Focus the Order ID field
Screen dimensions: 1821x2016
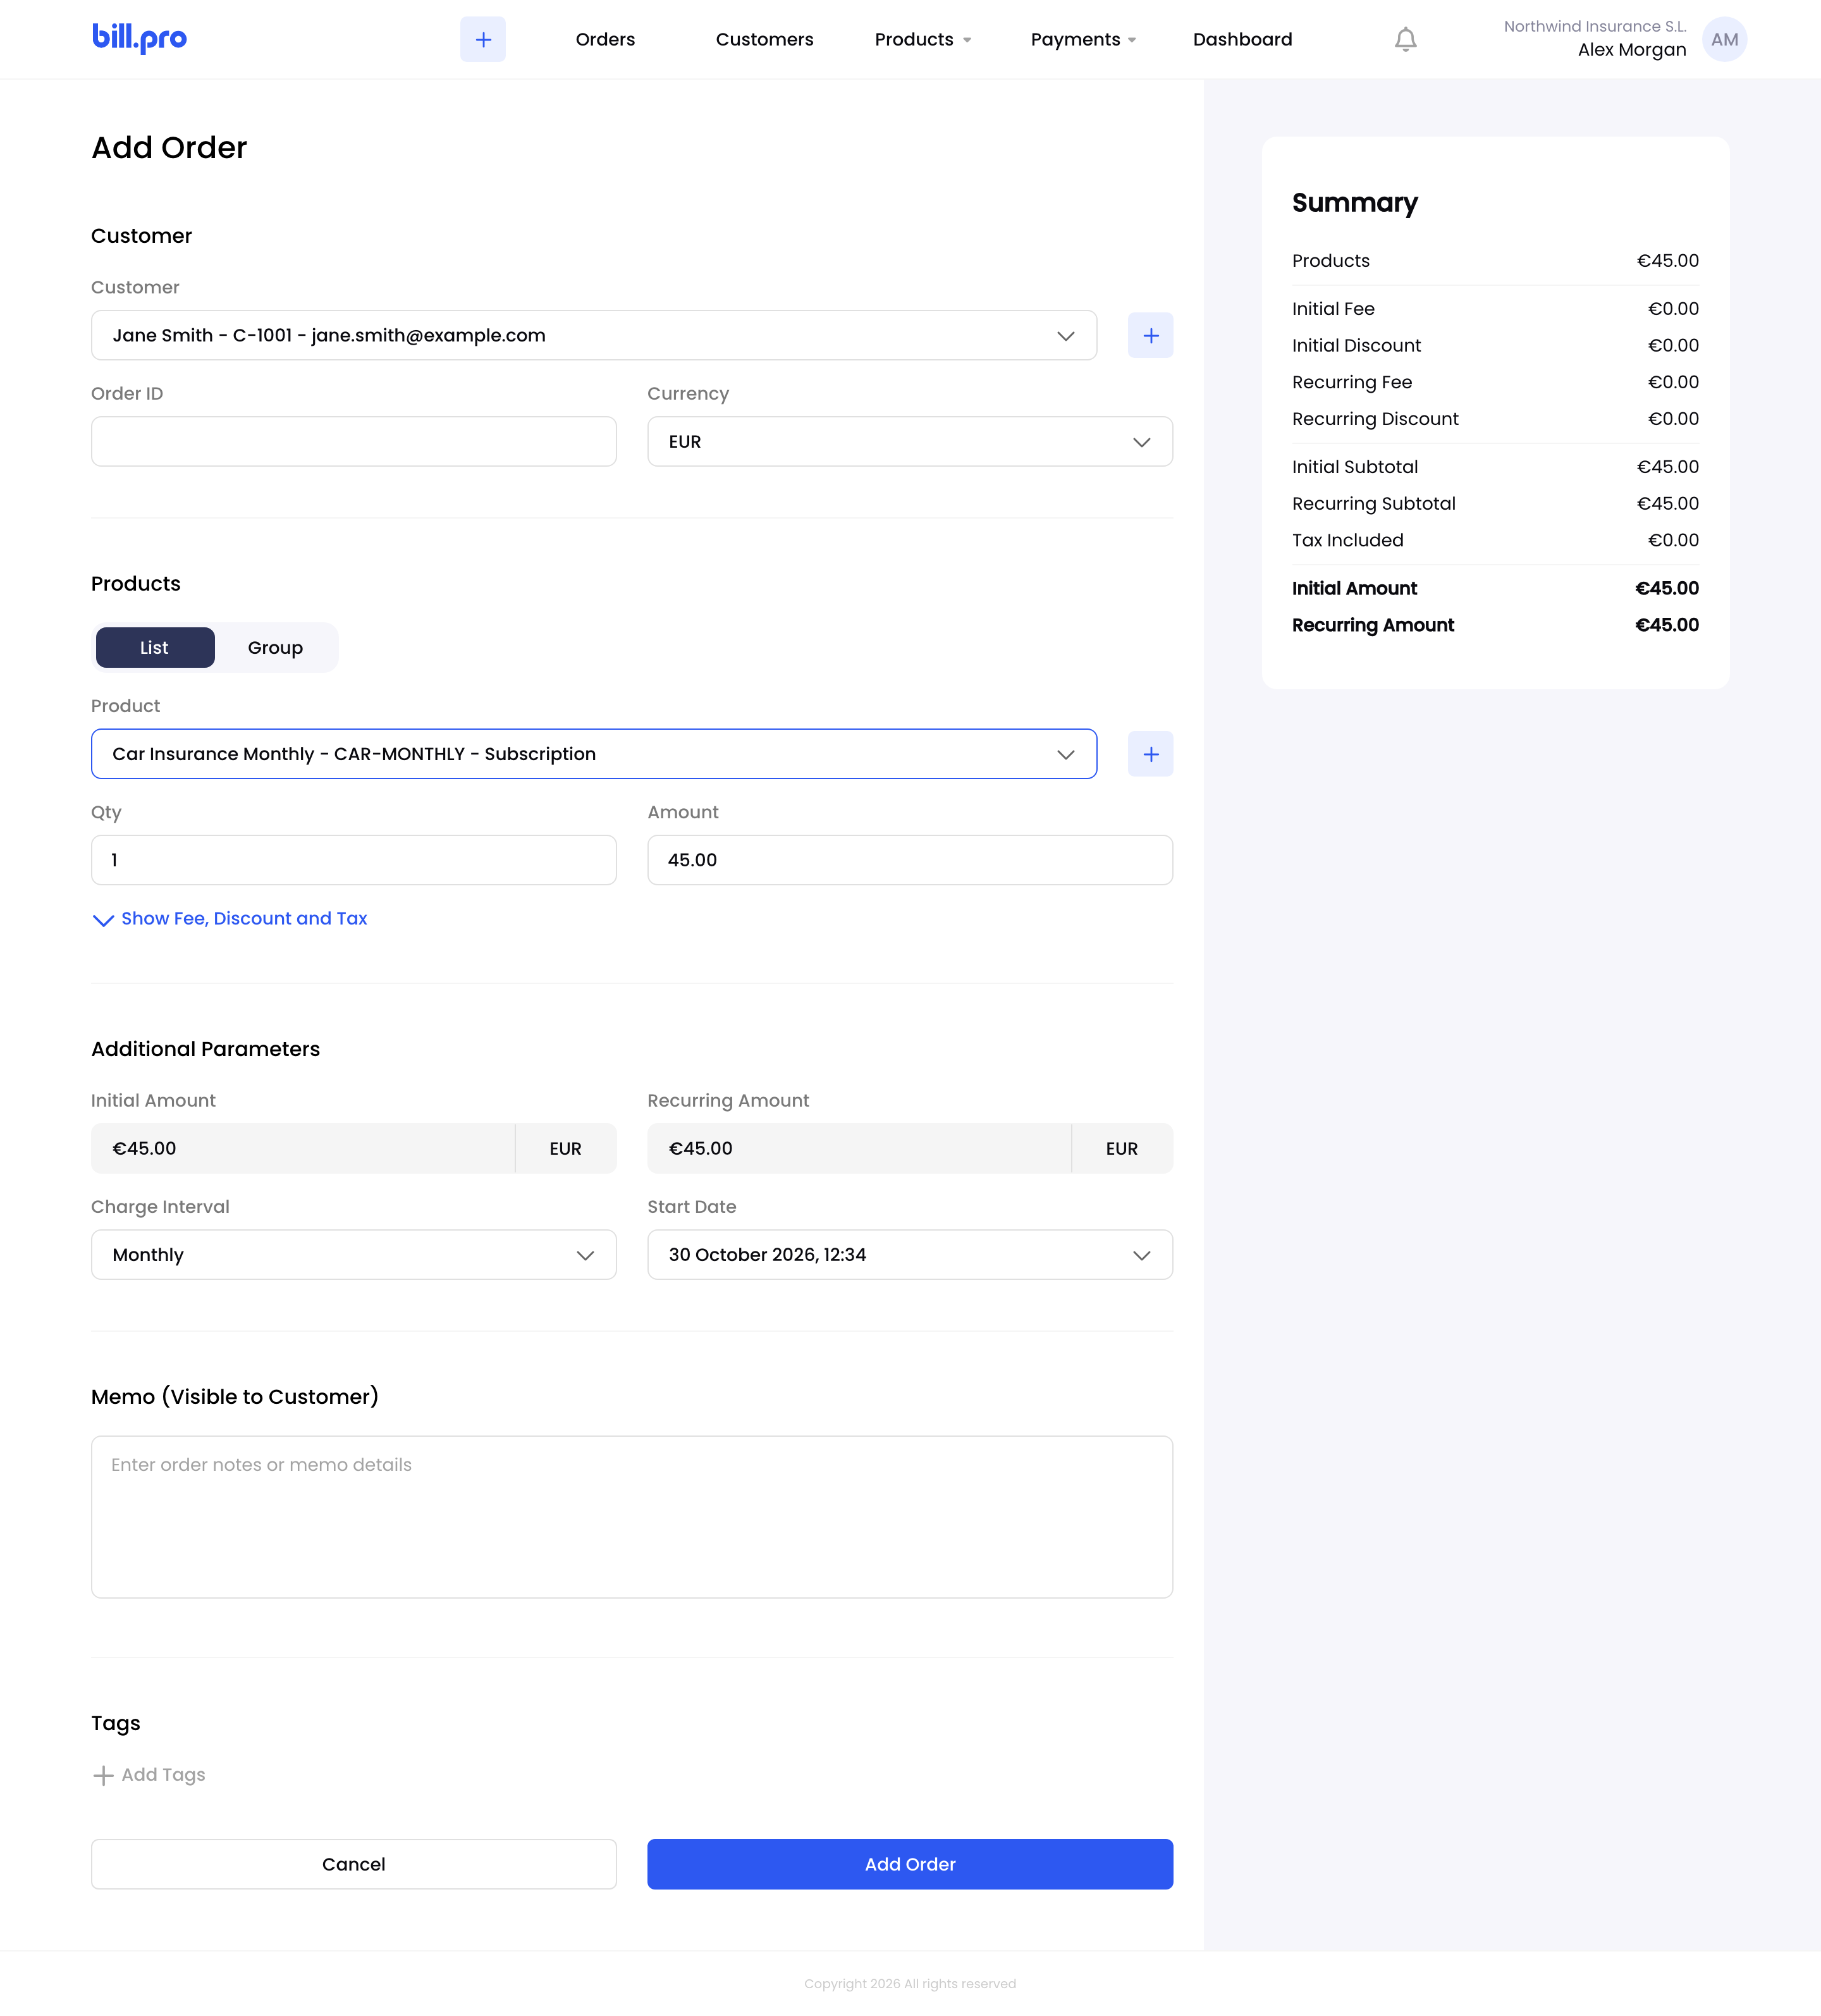click(354, 441)
